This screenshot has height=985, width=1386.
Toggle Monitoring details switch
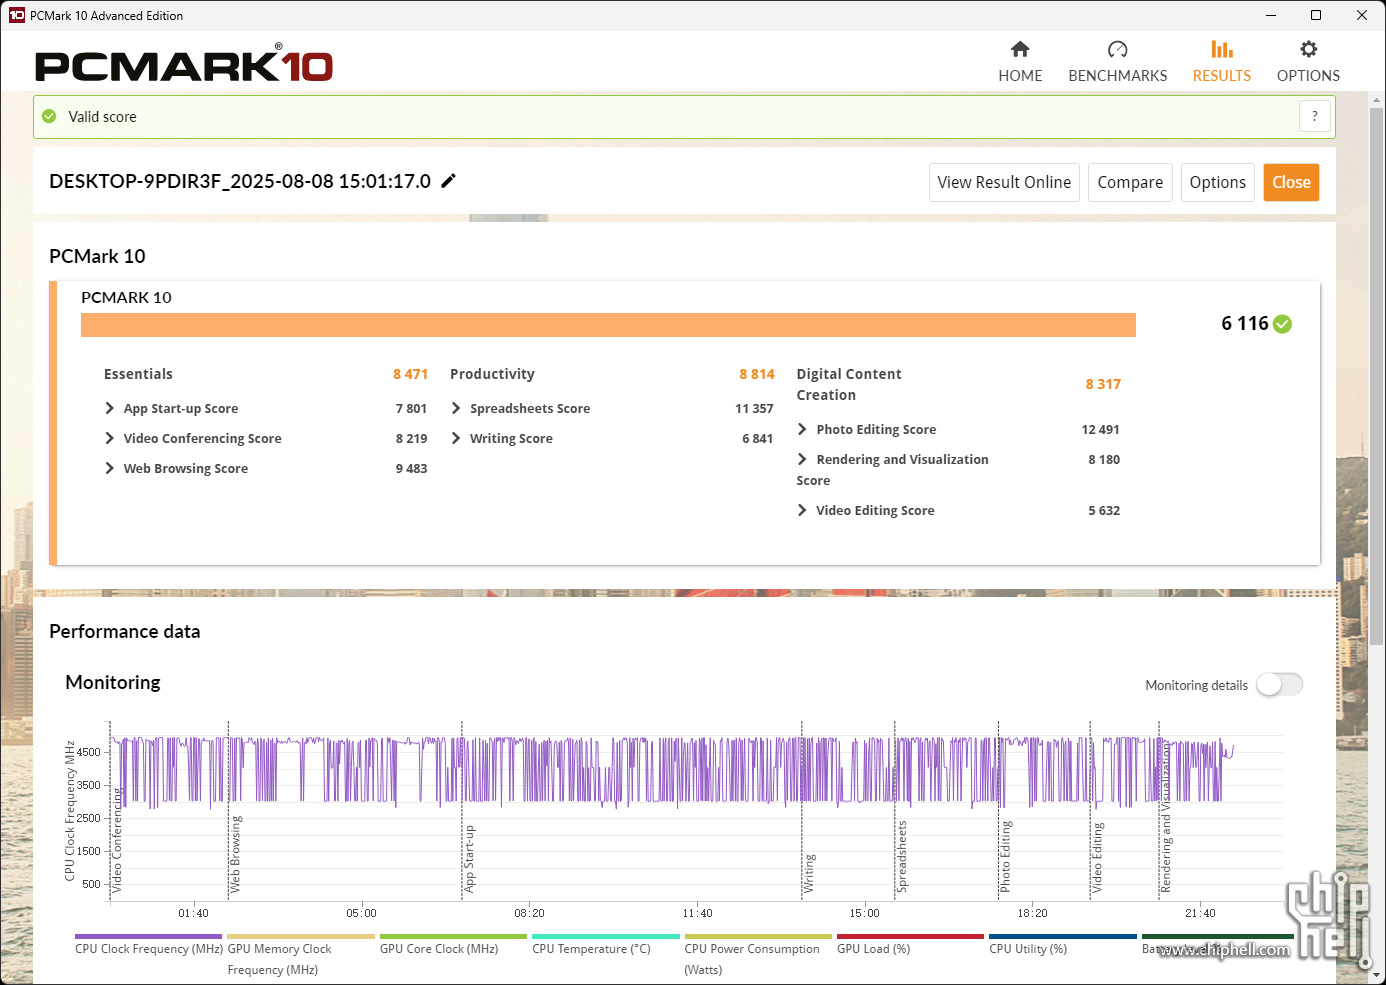click(1280, 685)
